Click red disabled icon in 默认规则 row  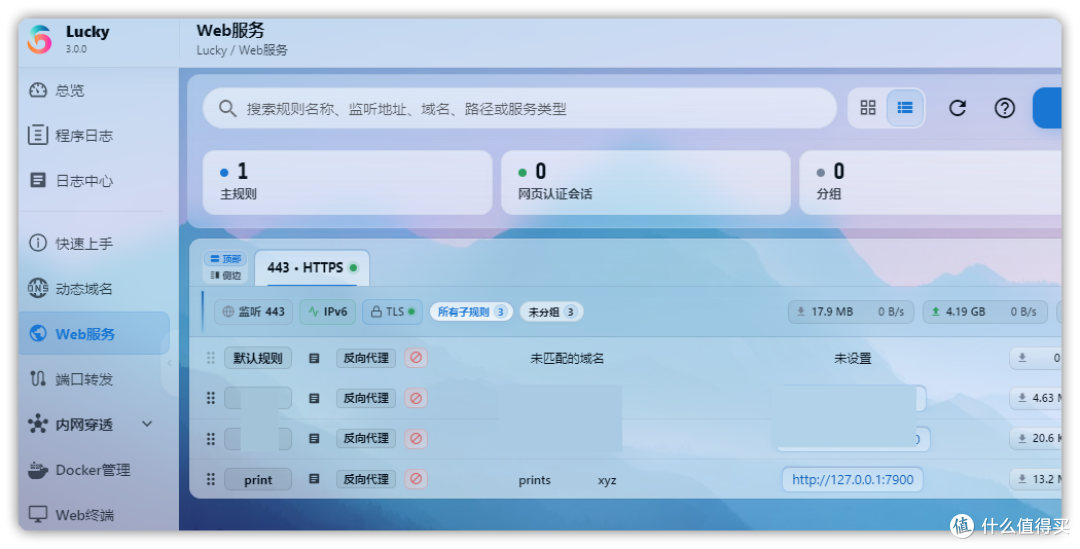tap(416, 358)
